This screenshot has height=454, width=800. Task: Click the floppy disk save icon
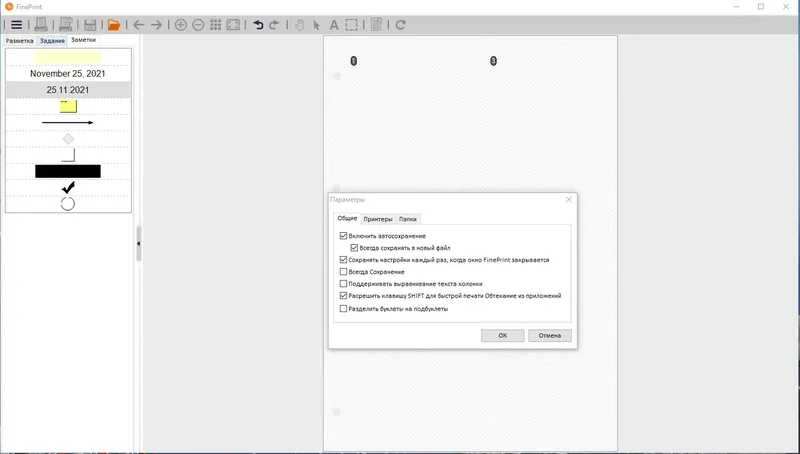pos(90,24)
